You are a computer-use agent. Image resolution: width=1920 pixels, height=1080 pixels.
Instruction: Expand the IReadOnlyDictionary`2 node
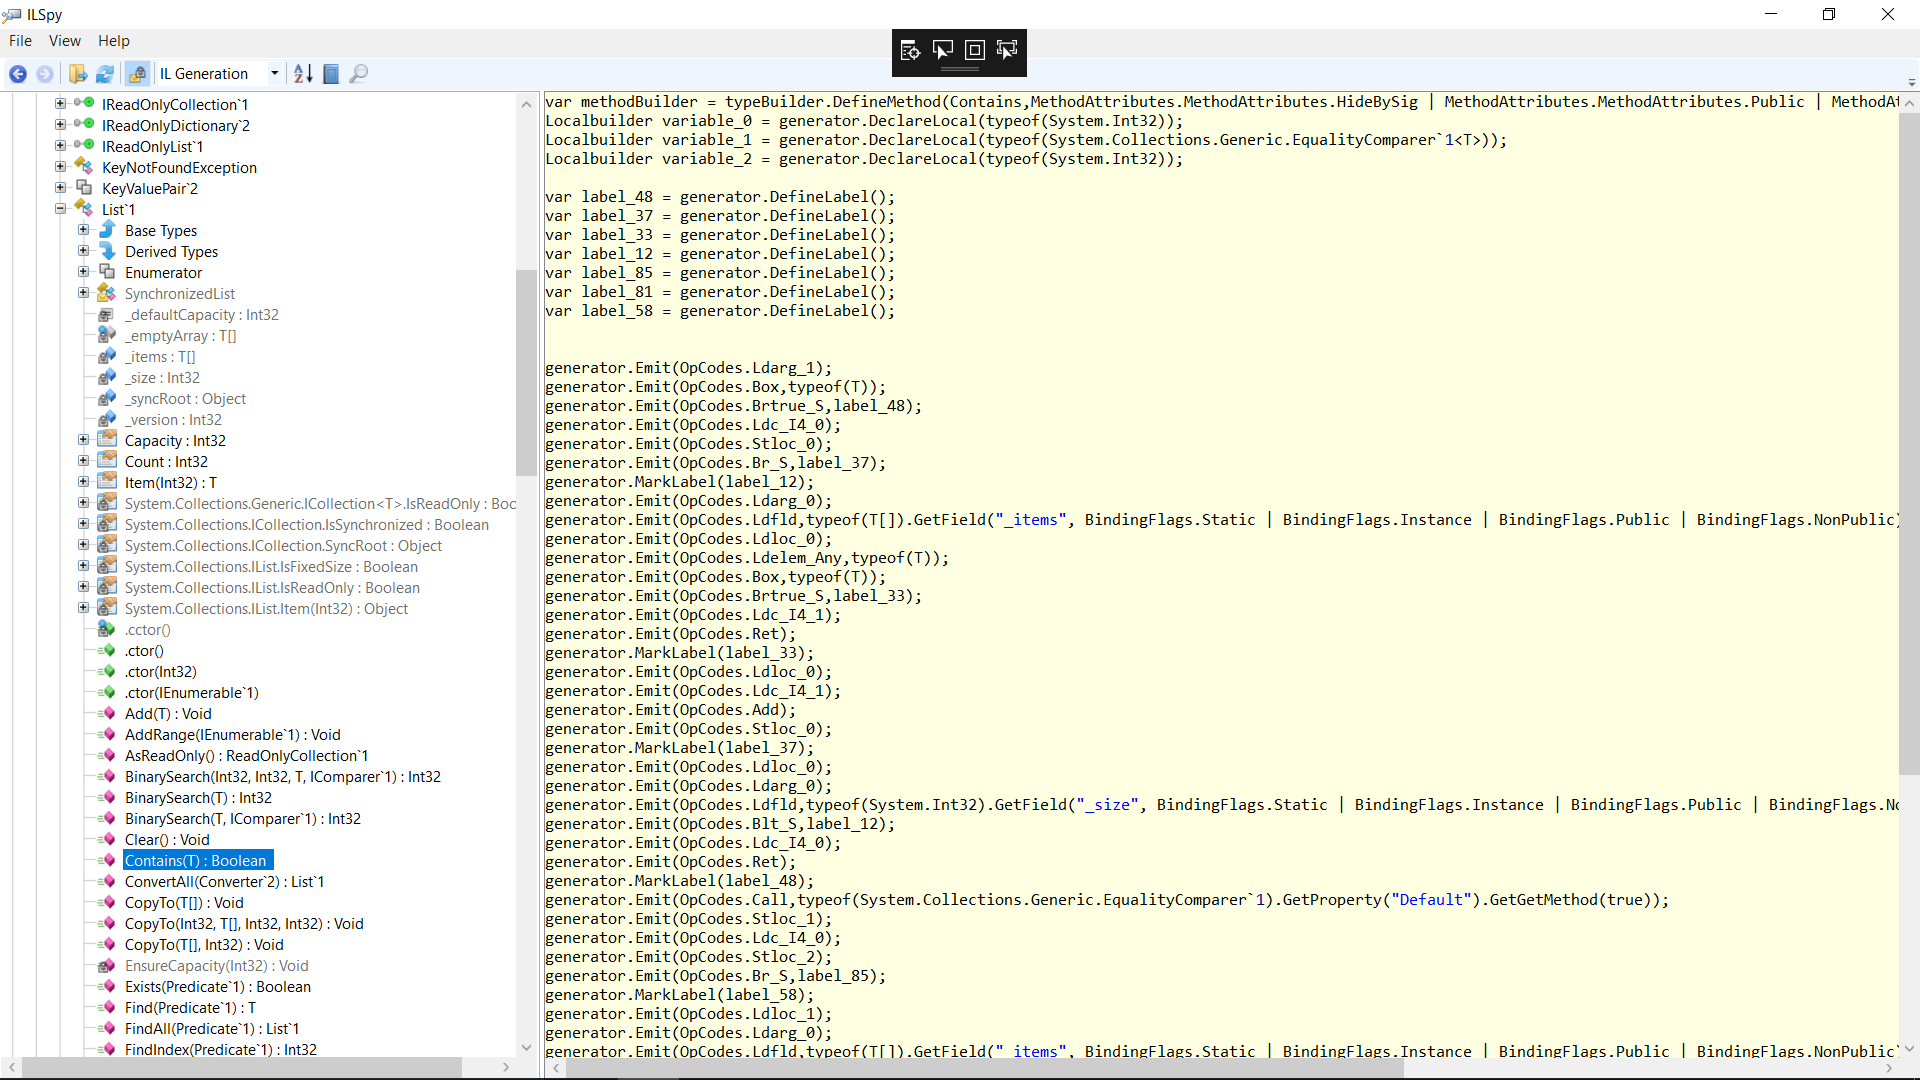pyautogui.click(x=60, y=125)
